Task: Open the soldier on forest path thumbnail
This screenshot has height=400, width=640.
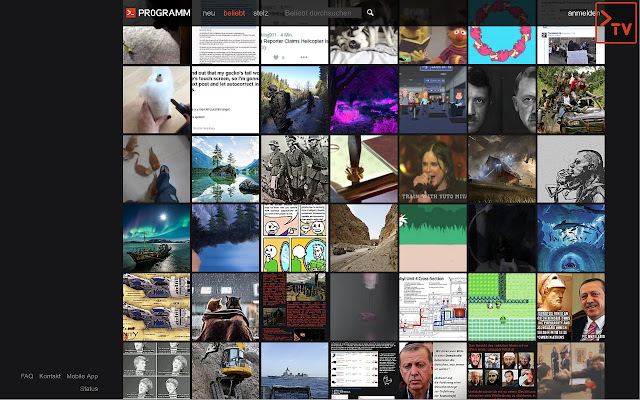Action: pos(294,100)
